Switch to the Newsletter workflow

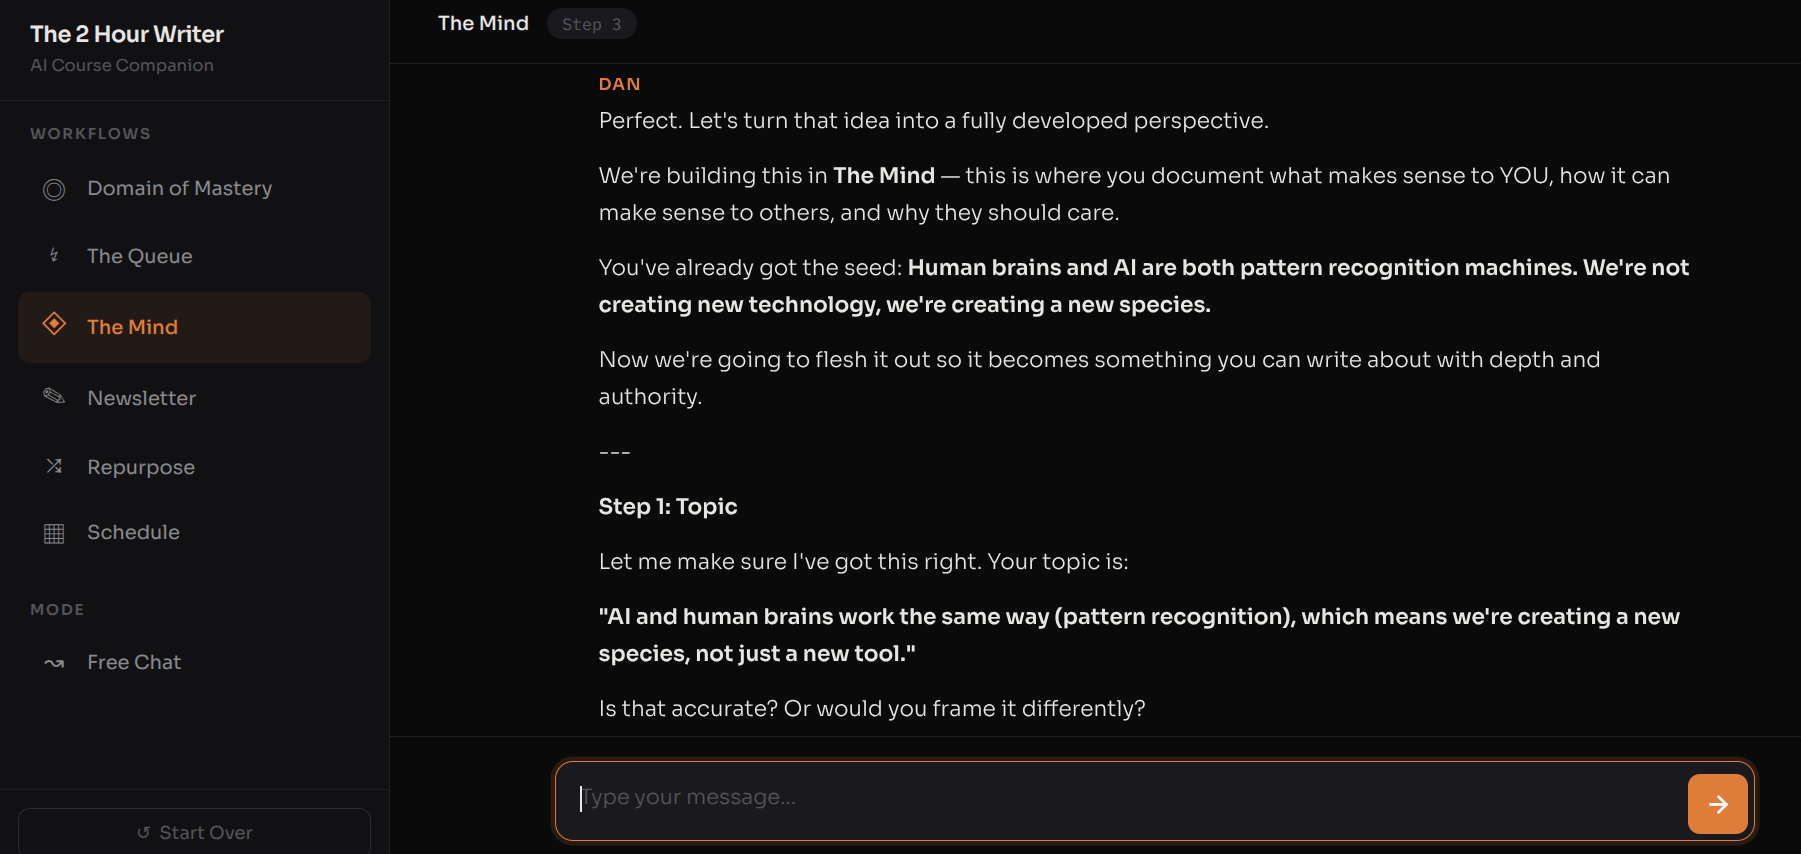click(141, 398)
